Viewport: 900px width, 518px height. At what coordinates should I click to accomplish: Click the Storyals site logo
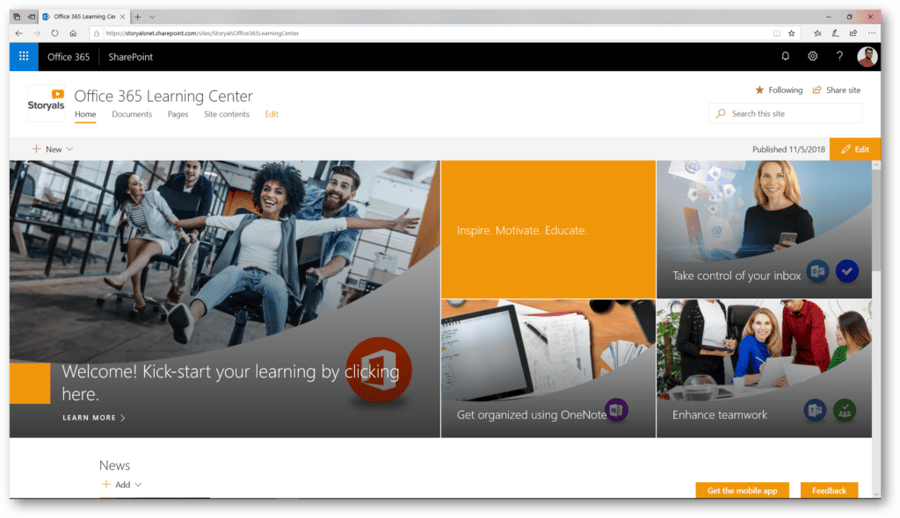(x=46, y=103)
